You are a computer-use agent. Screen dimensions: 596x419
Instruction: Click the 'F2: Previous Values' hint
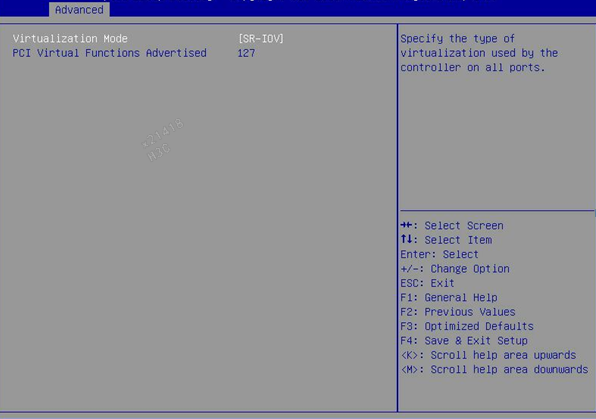458,312
